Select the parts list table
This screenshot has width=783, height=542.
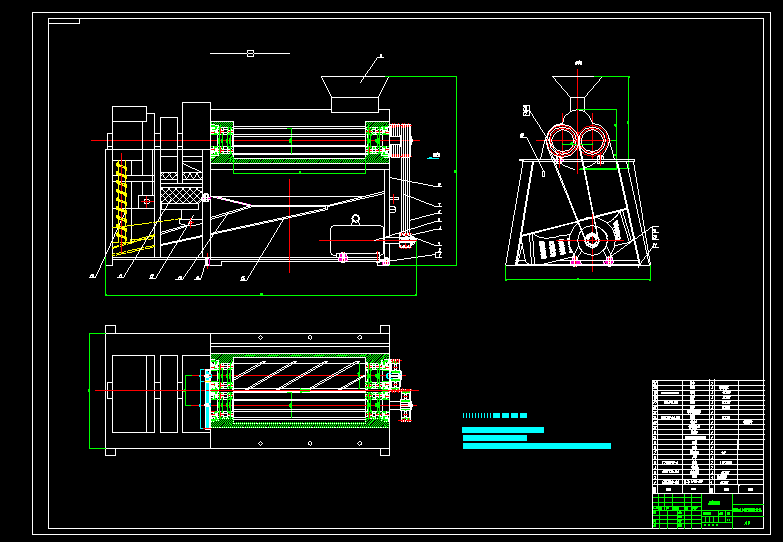(x=708, y=437)
